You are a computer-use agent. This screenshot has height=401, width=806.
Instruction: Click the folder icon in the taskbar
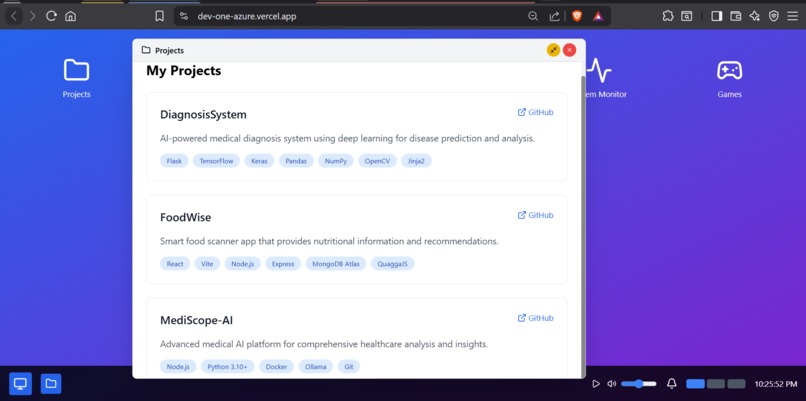point(51,384)
